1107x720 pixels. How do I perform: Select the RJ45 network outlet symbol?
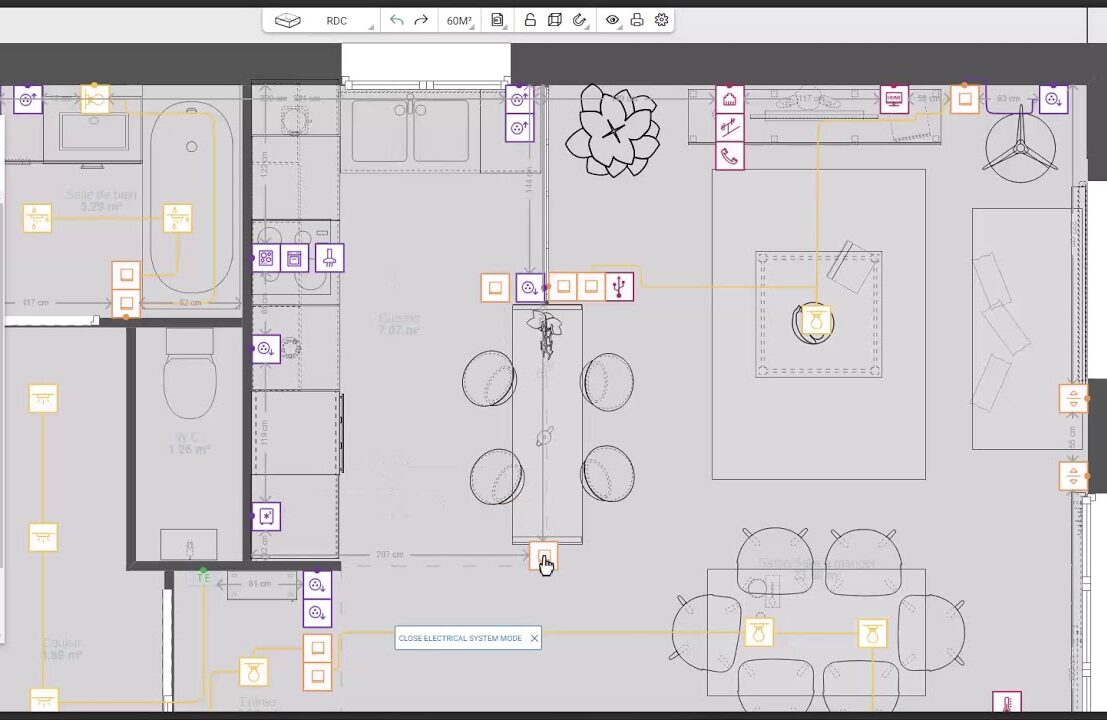pos(729,99)
